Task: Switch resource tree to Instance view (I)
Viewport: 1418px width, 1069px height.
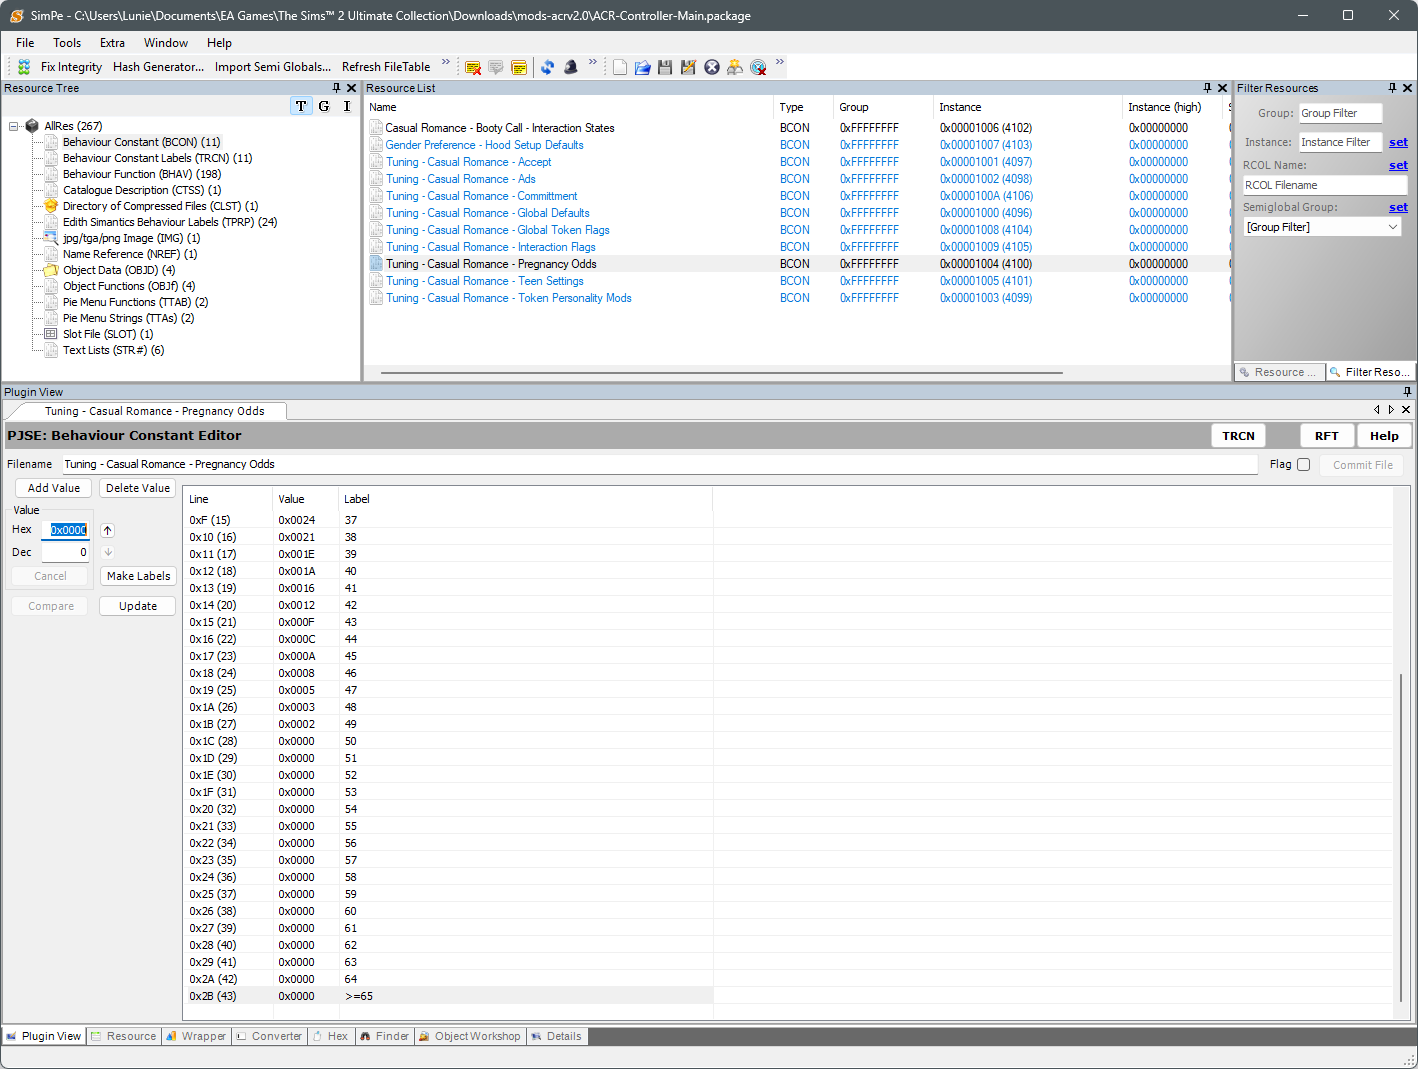Action: tap(347, 106)
